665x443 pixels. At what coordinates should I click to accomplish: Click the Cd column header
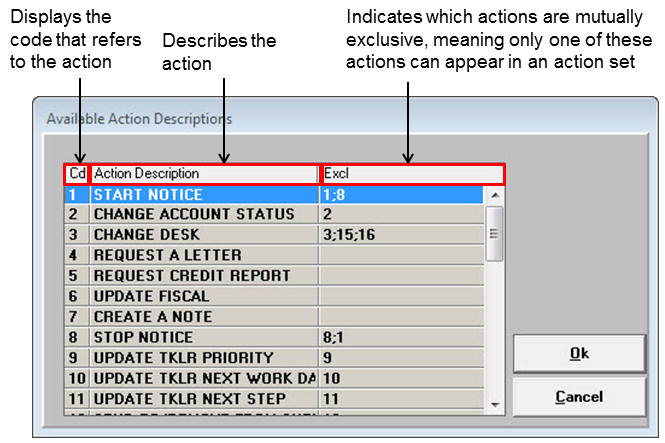[77, 174]
